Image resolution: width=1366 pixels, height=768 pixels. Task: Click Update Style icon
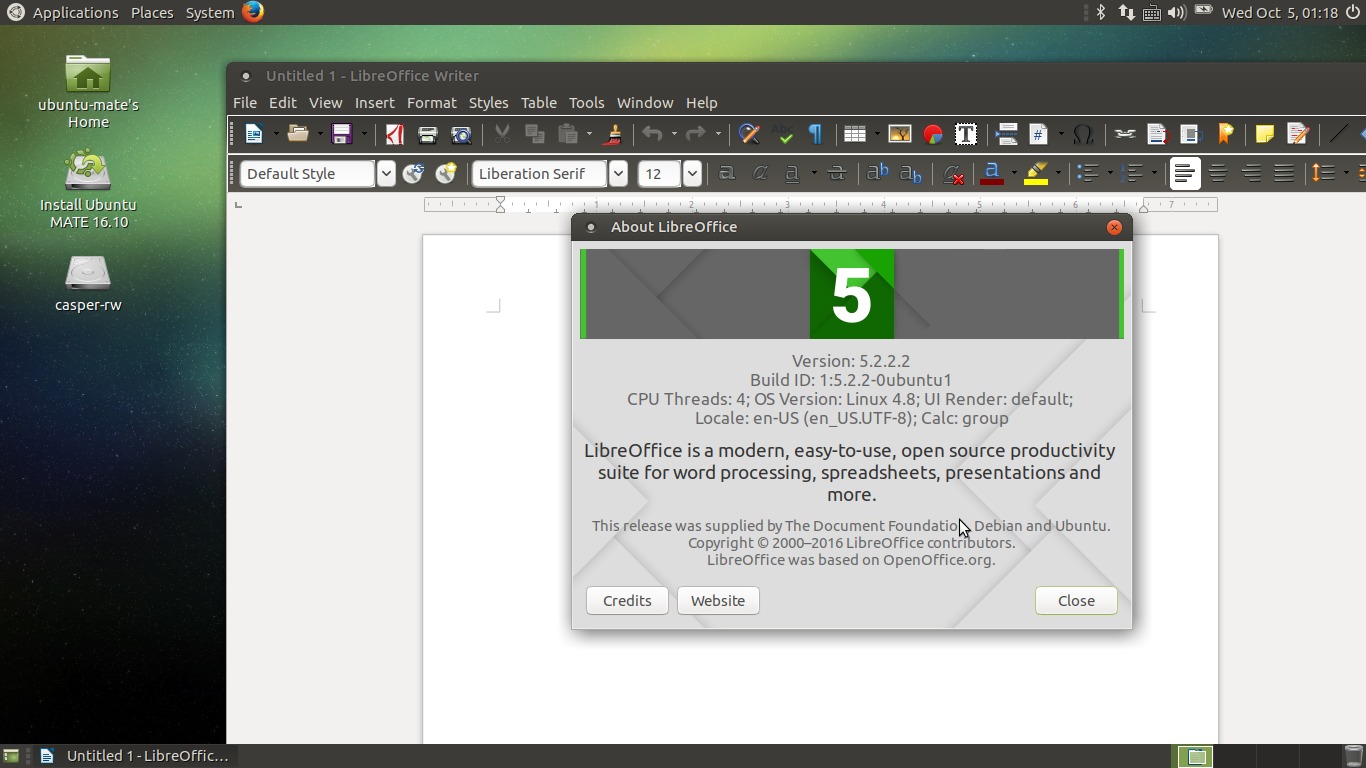coord(413,173)
